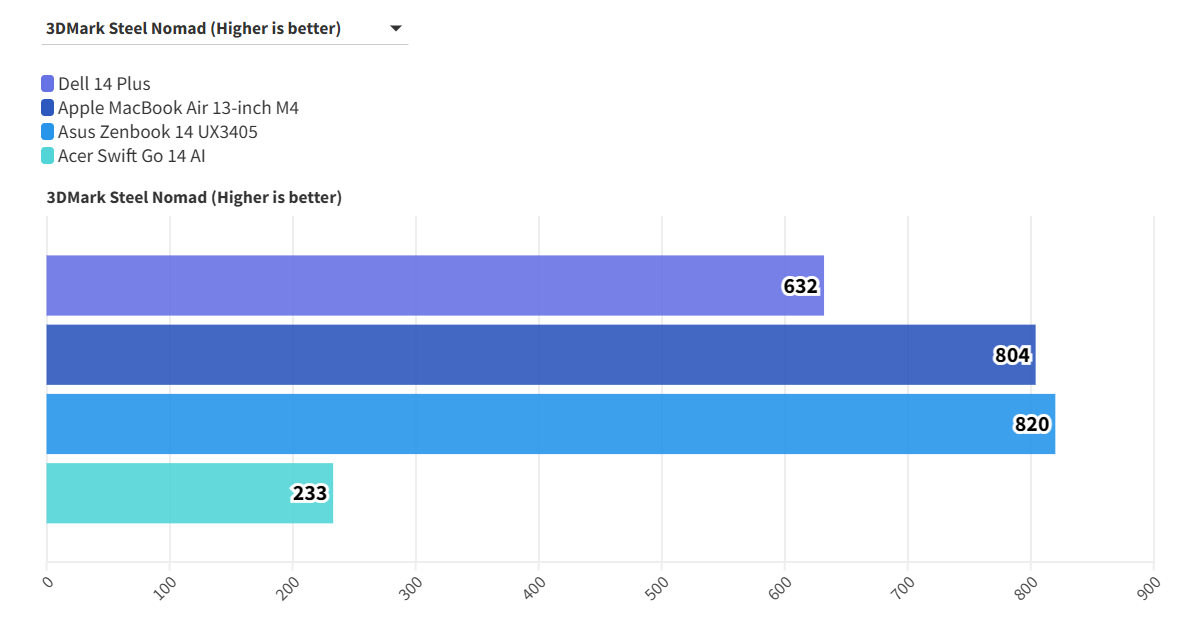Toggle the Dell 14 Plus series label
Viewport: 1201px width, 619px height.
(104, 84)
